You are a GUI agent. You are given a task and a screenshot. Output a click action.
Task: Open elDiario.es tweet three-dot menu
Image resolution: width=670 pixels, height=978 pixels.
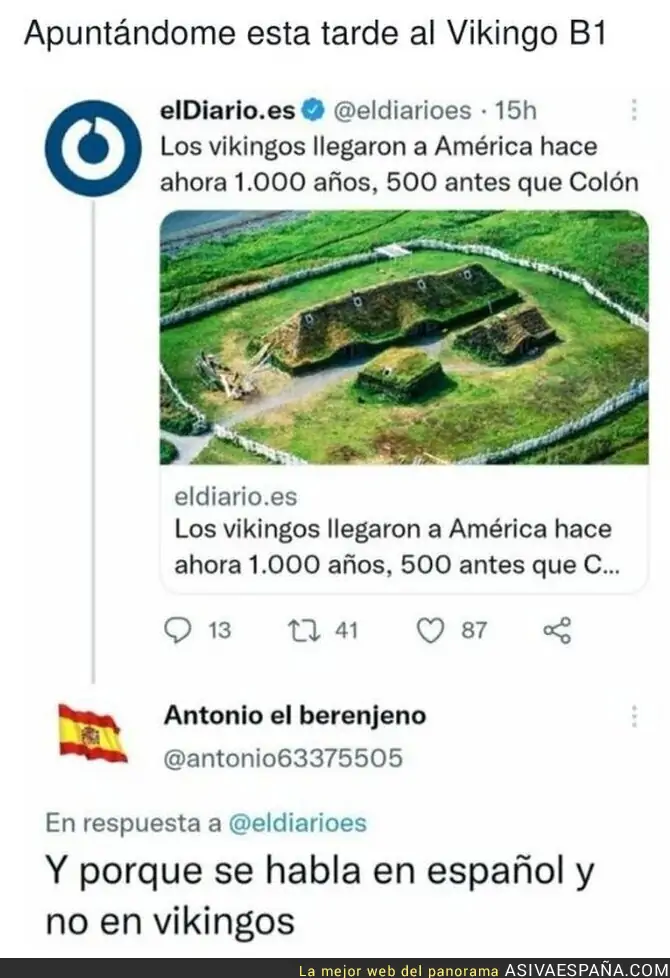click(x=634, y=110)
